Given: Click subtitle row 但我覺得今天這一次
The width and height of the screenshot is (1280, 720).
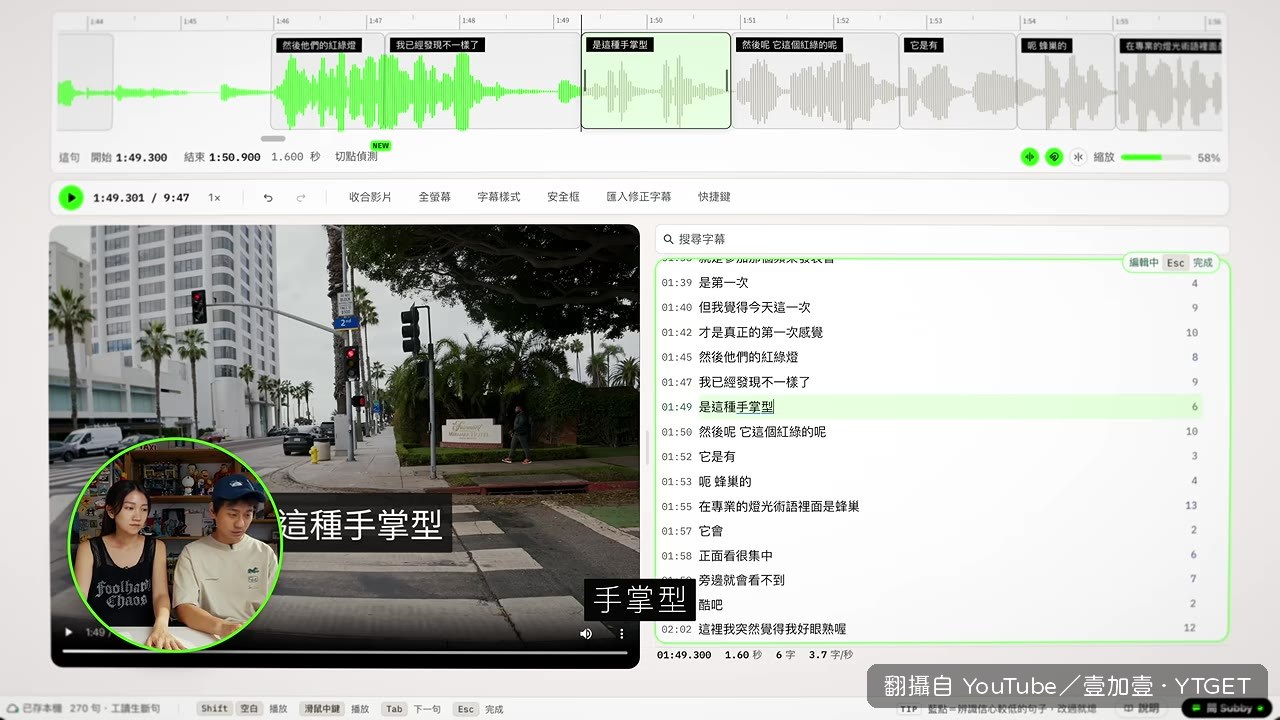Looking at the screenshot, I should click(929, 308).
